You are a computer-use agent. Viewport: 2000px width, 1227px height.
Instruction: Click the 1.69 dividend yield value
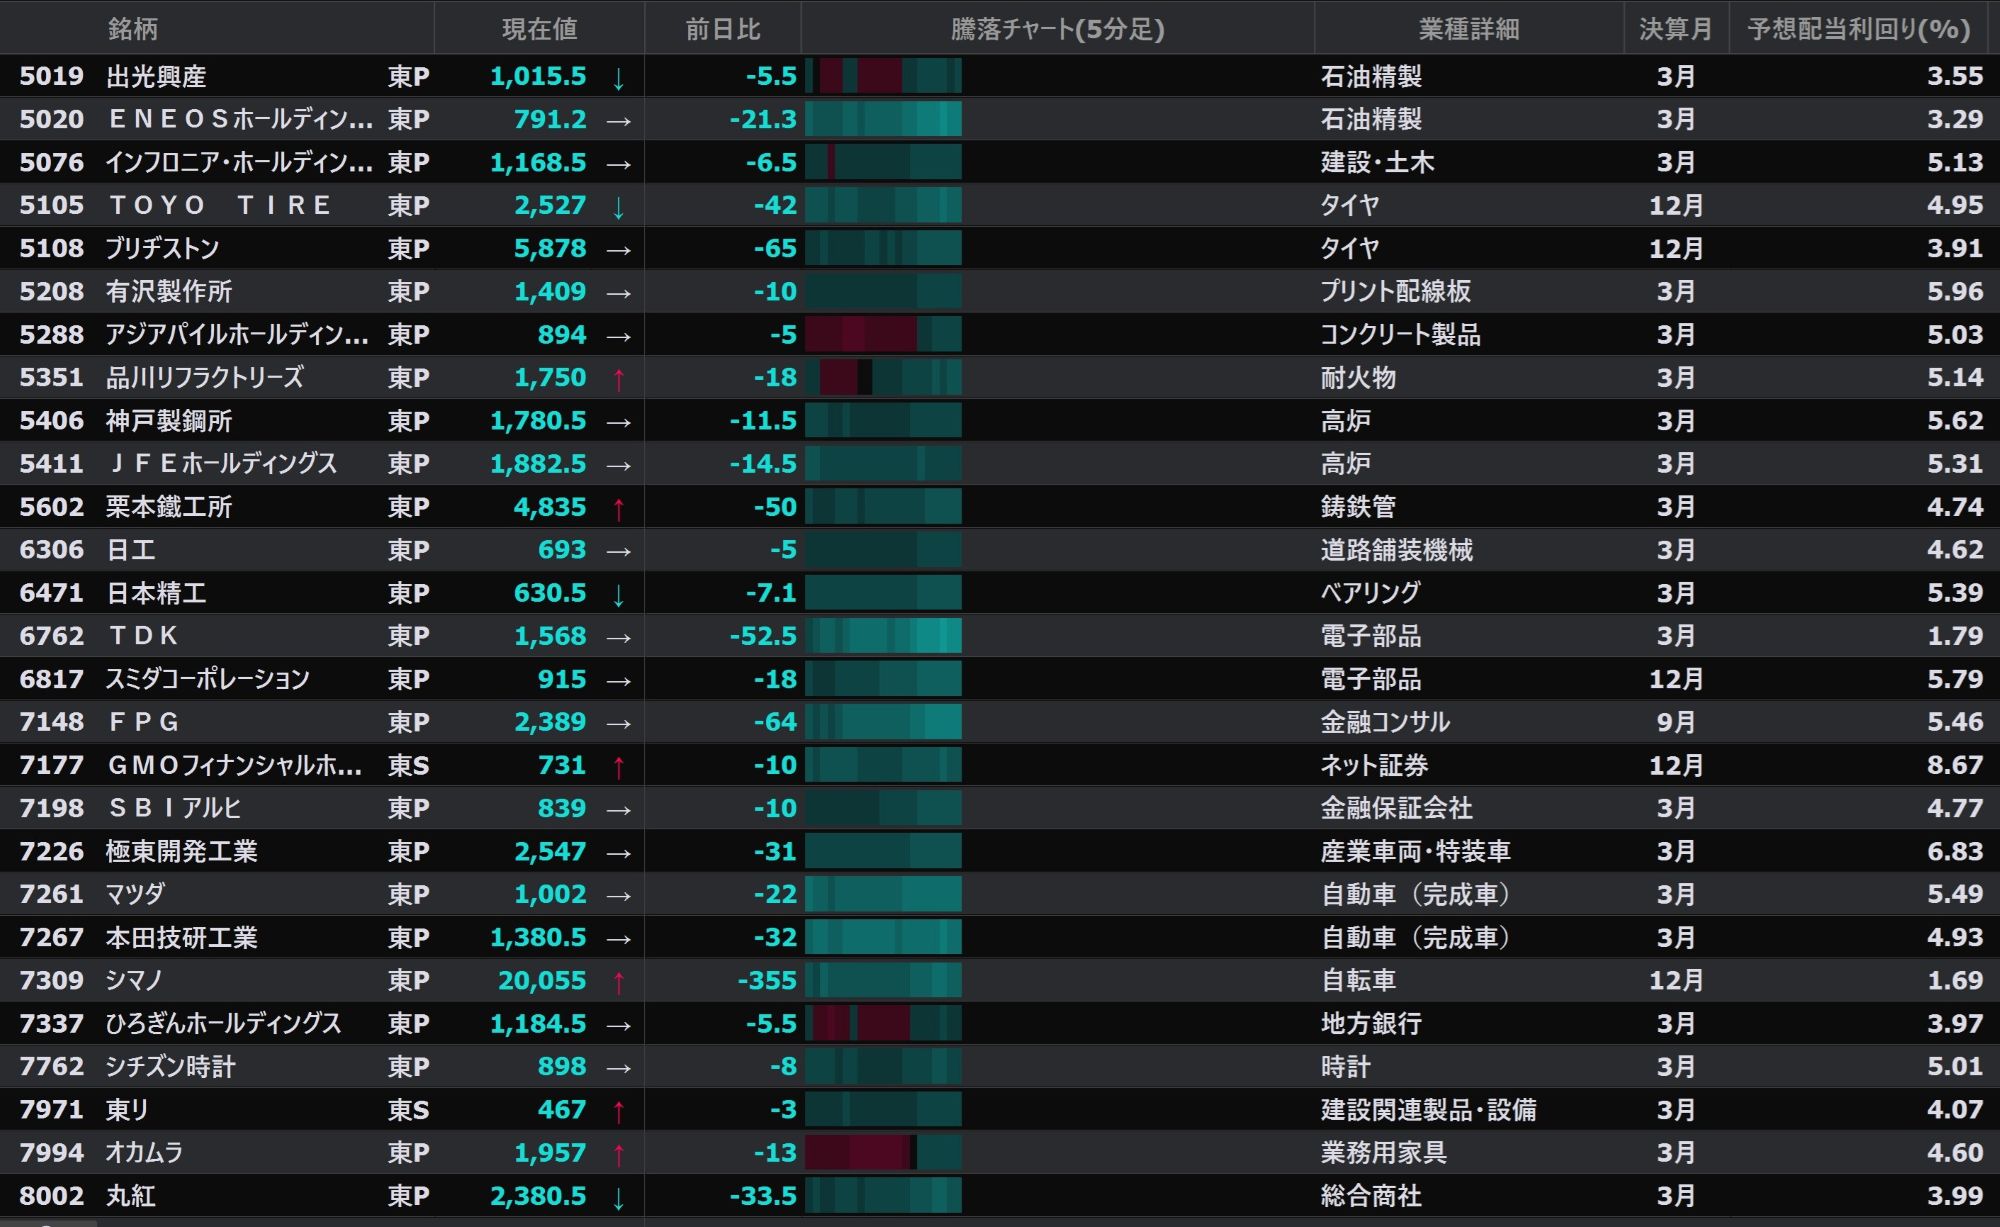1955,980
